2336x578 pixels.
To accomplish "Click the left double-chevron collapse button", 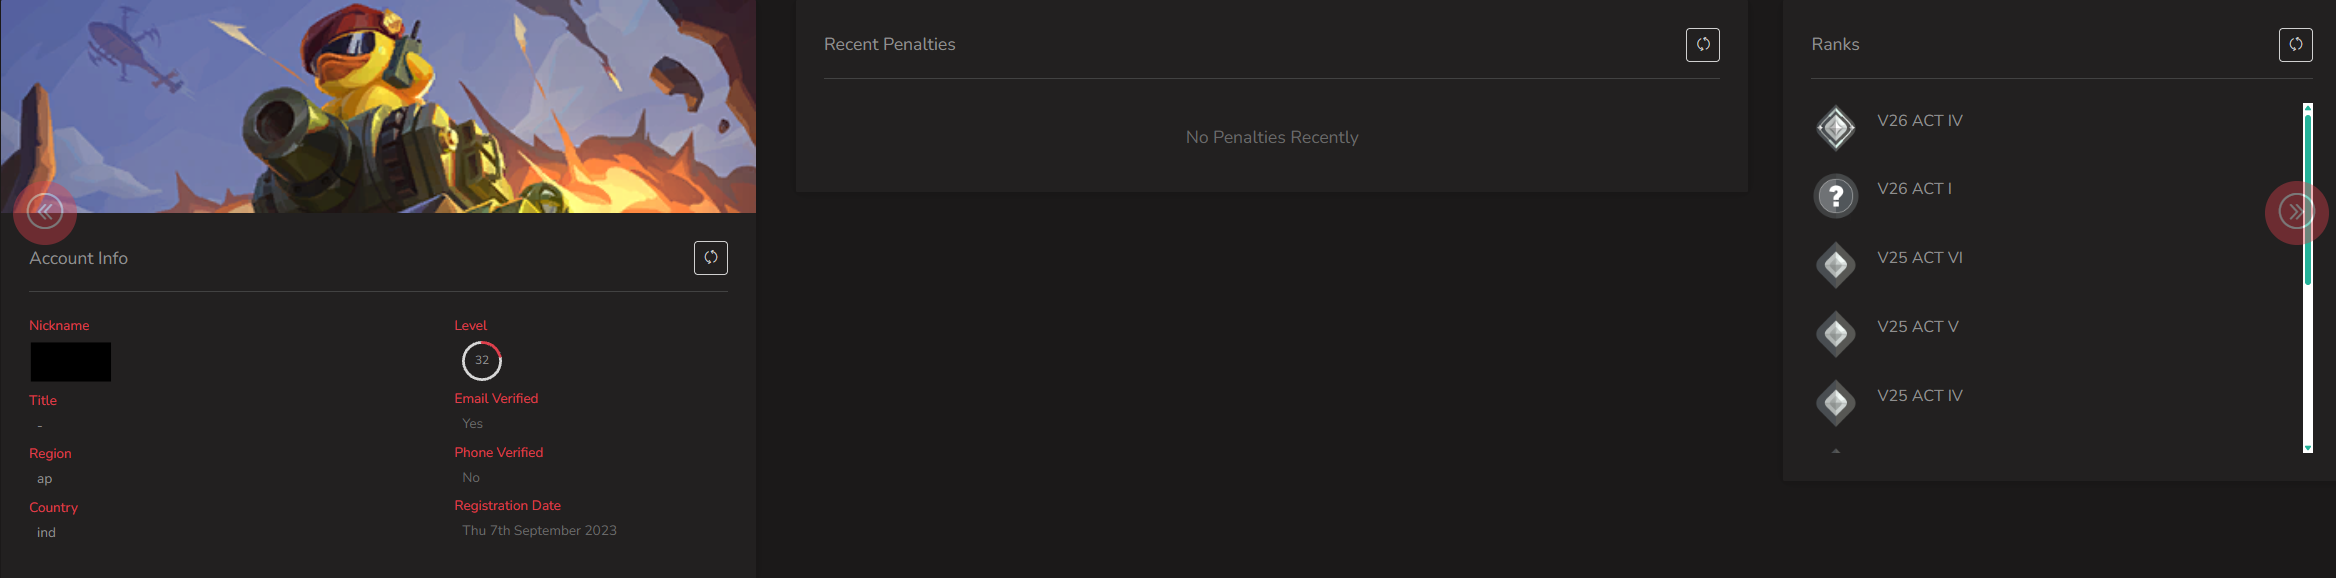I will pos(45,212).
